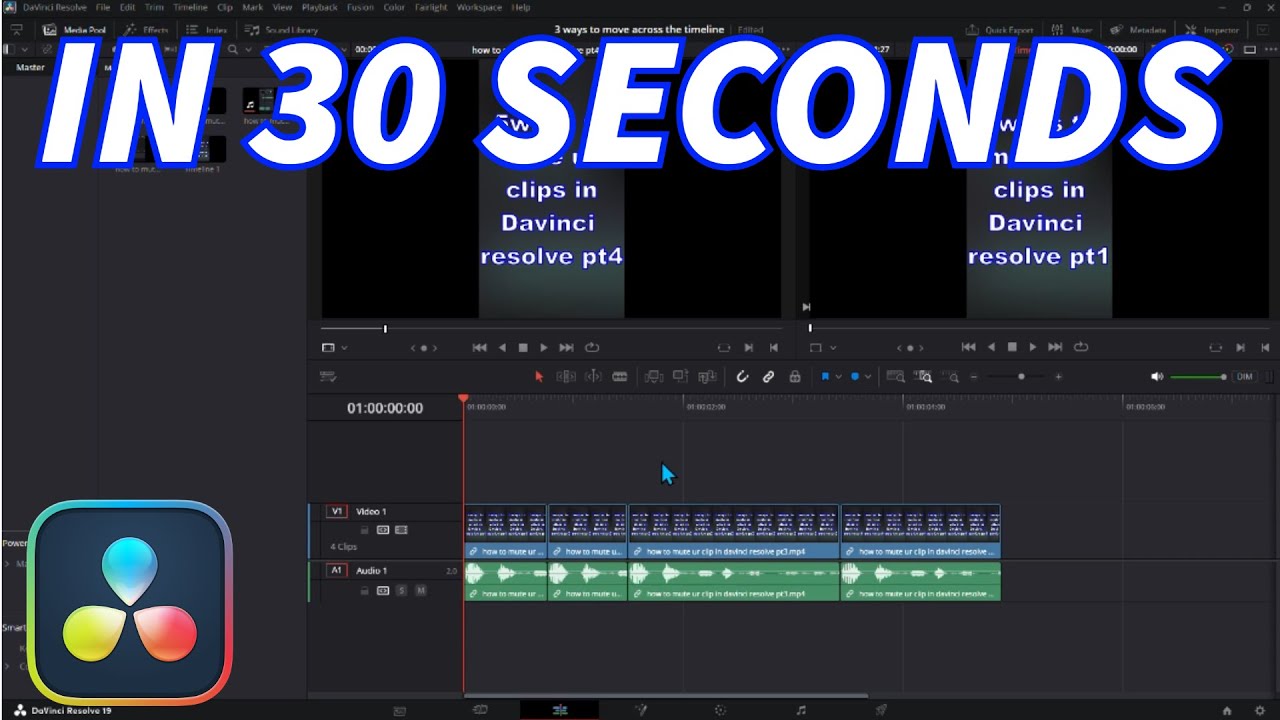
Task: Open the flag color dropdown arrow
Action: [x=838, y=377]
